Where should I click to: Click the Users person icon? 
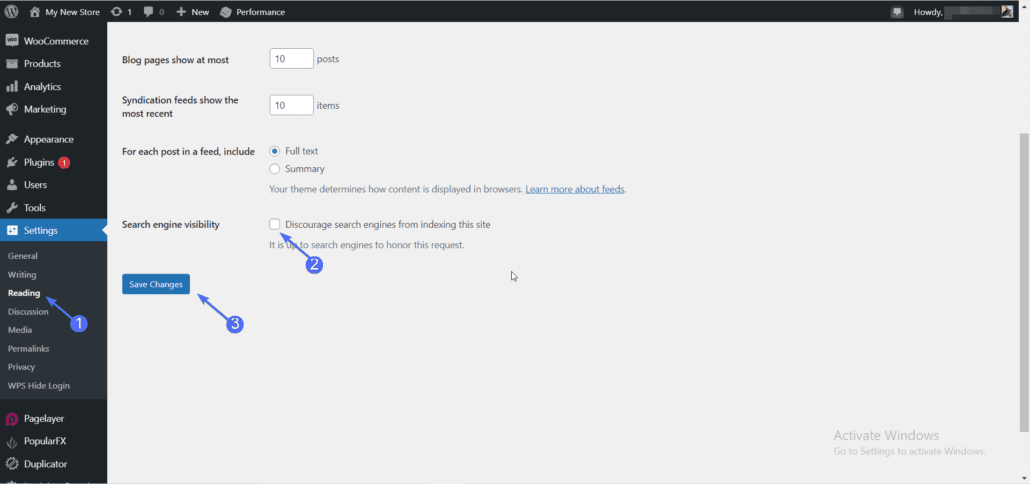12,185
